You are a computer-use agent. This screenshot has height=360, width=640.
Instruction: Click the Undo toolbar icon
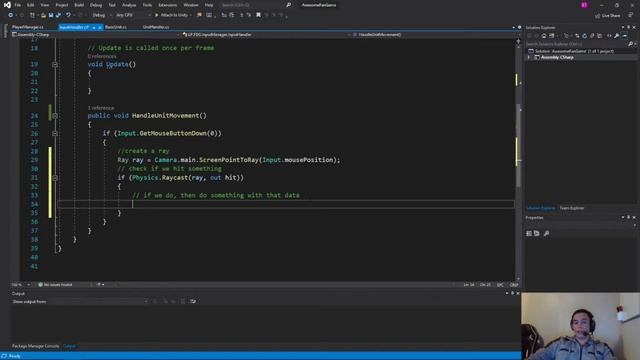pos(68,15)
